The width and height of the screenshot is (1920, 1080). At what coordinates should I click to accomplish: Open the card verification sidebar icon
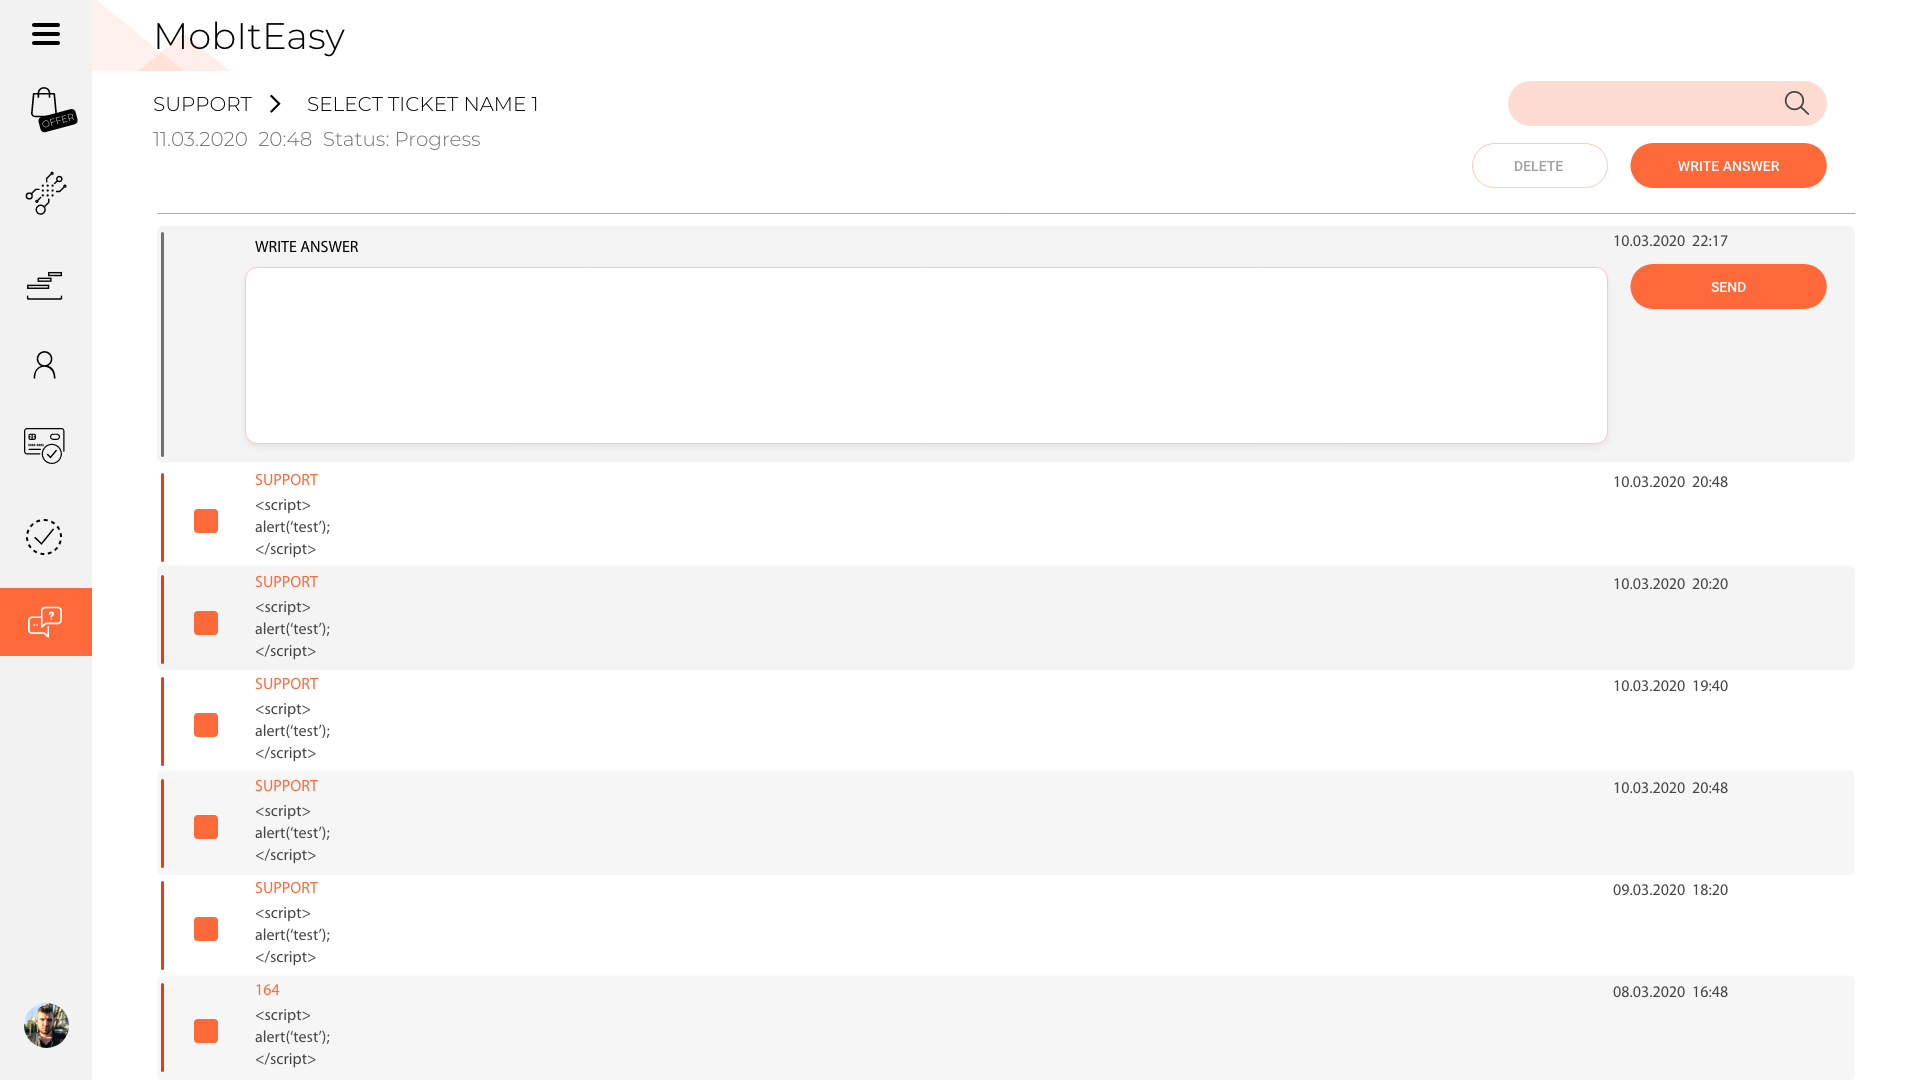coord(45,446)
